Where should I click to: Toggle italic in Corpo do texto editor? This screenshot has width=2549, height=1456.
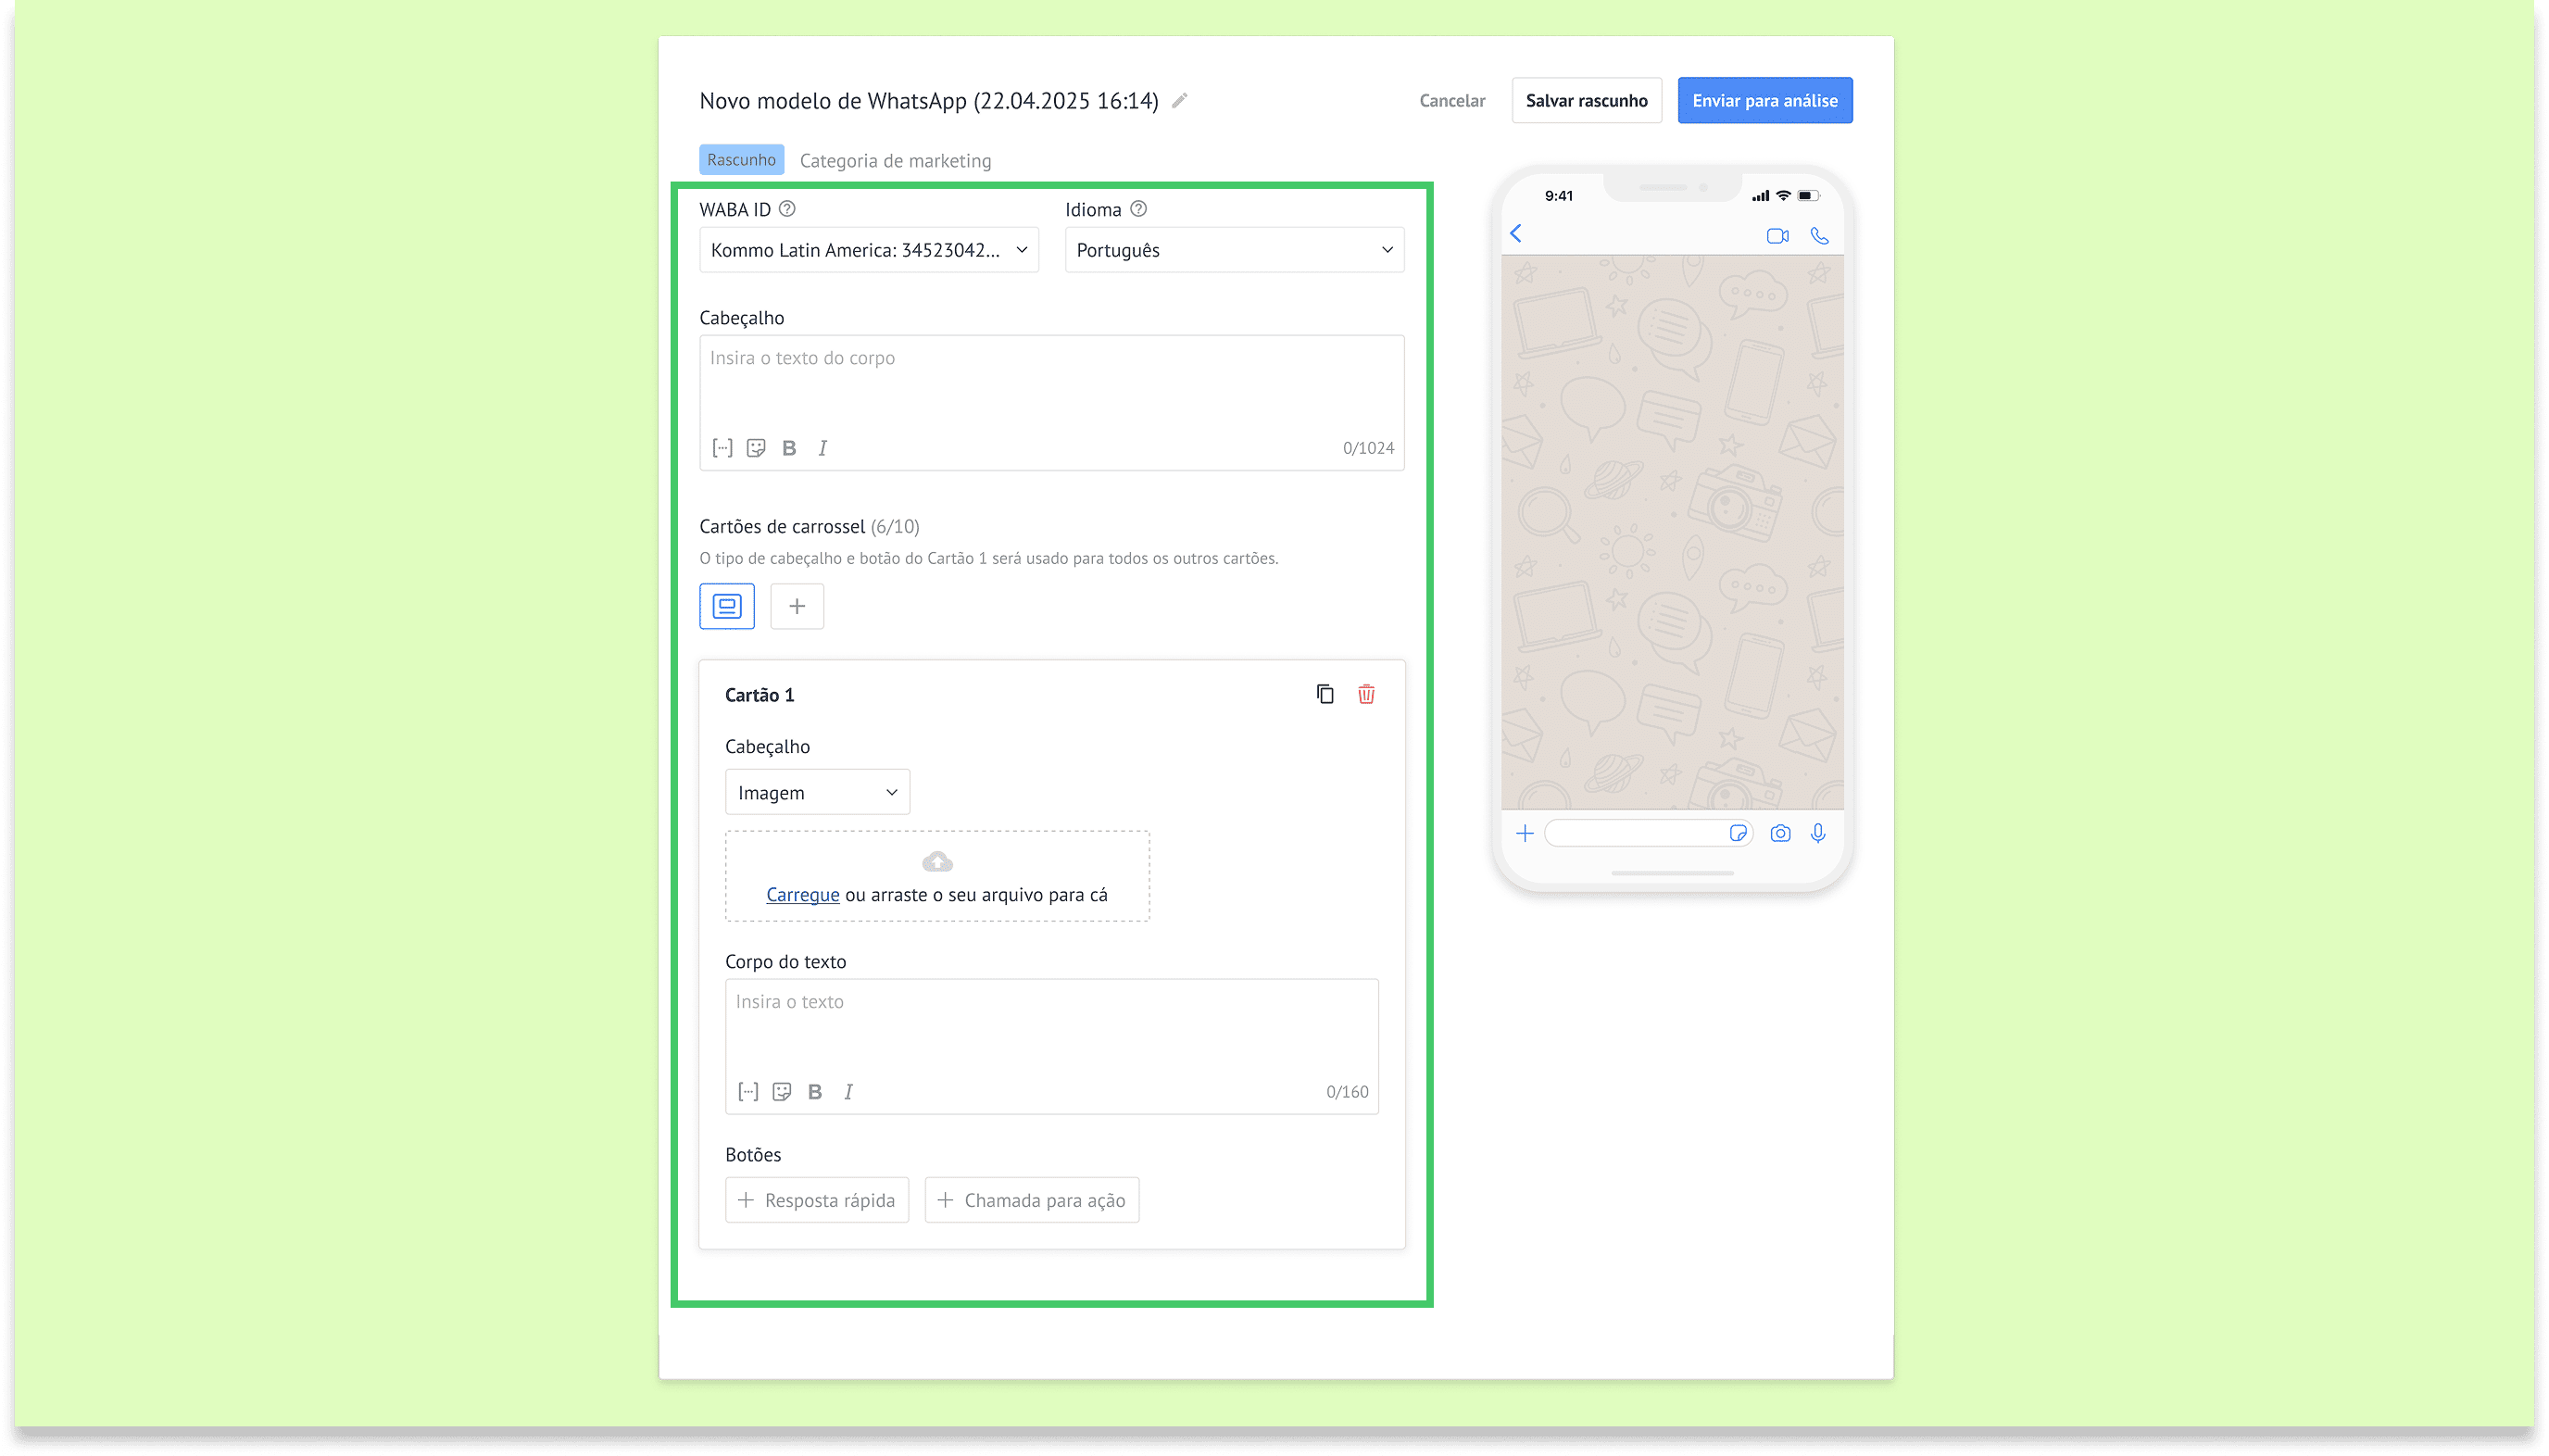click(849, 1092)
